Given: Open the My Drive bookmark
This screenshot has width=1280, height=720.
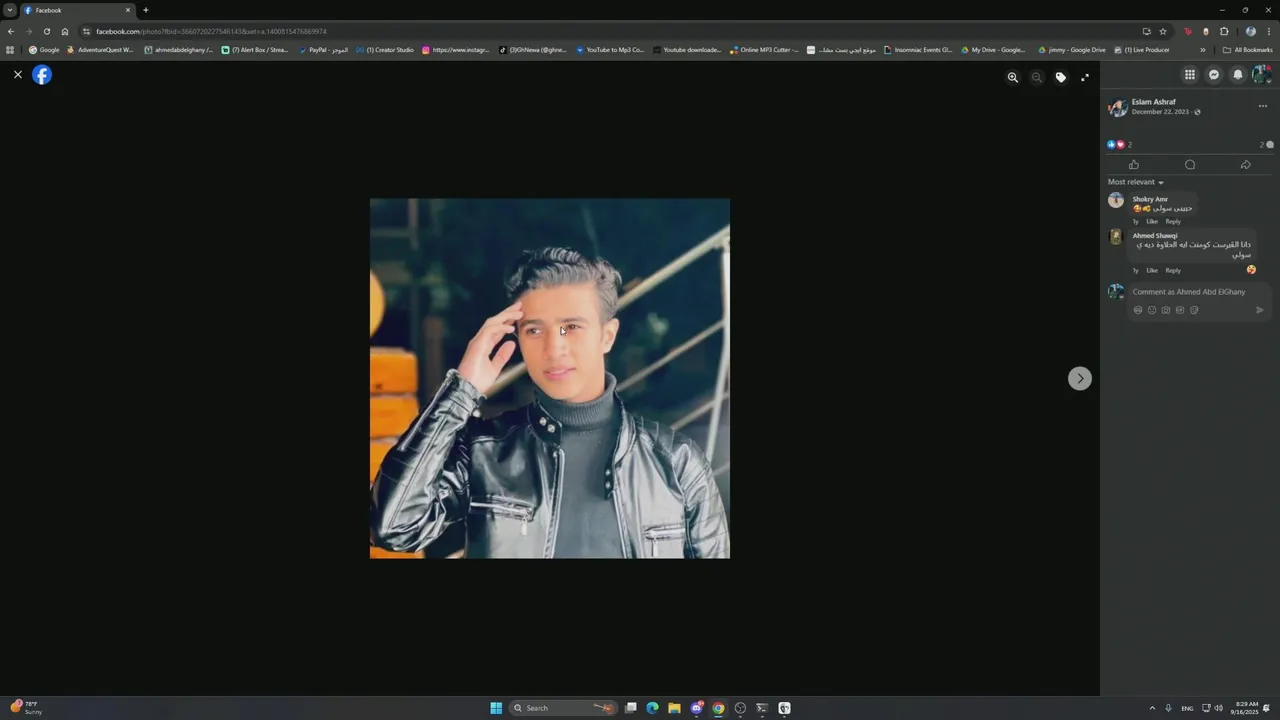Looking at the screenshot, I should point(993,50).
